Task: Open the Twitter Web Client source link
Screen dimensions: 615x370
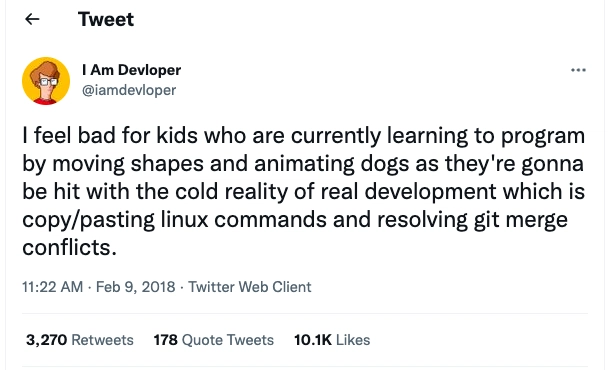Action: pos(249,287)
